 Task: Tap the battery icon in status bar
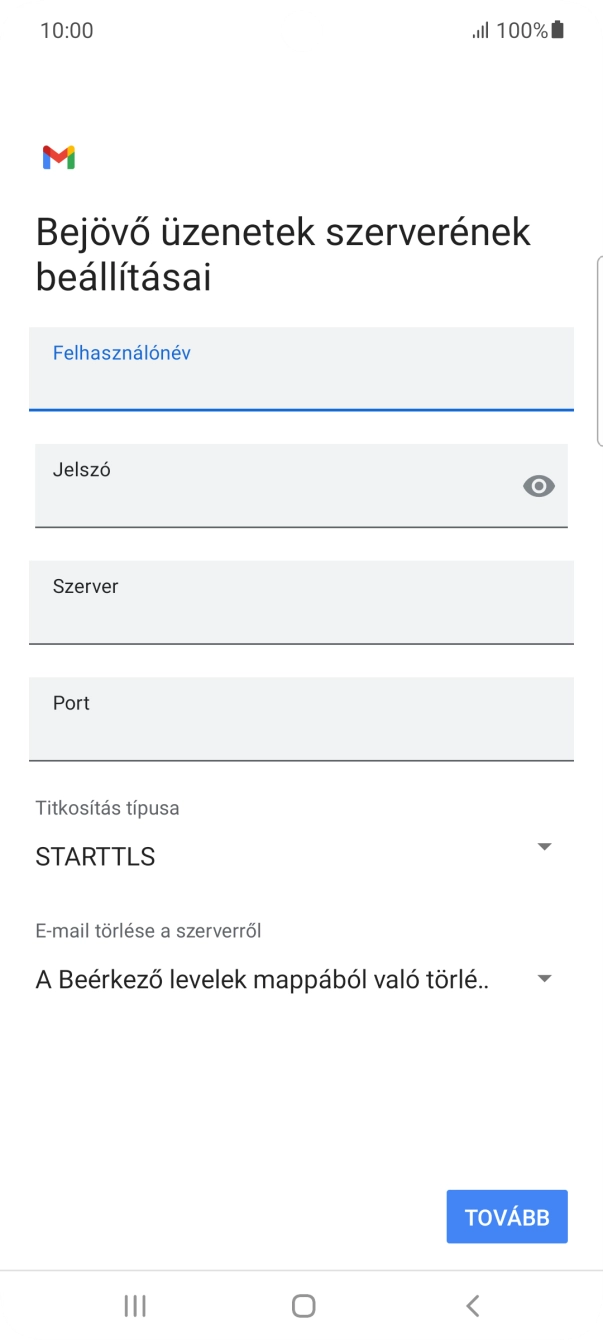[555, 30]
